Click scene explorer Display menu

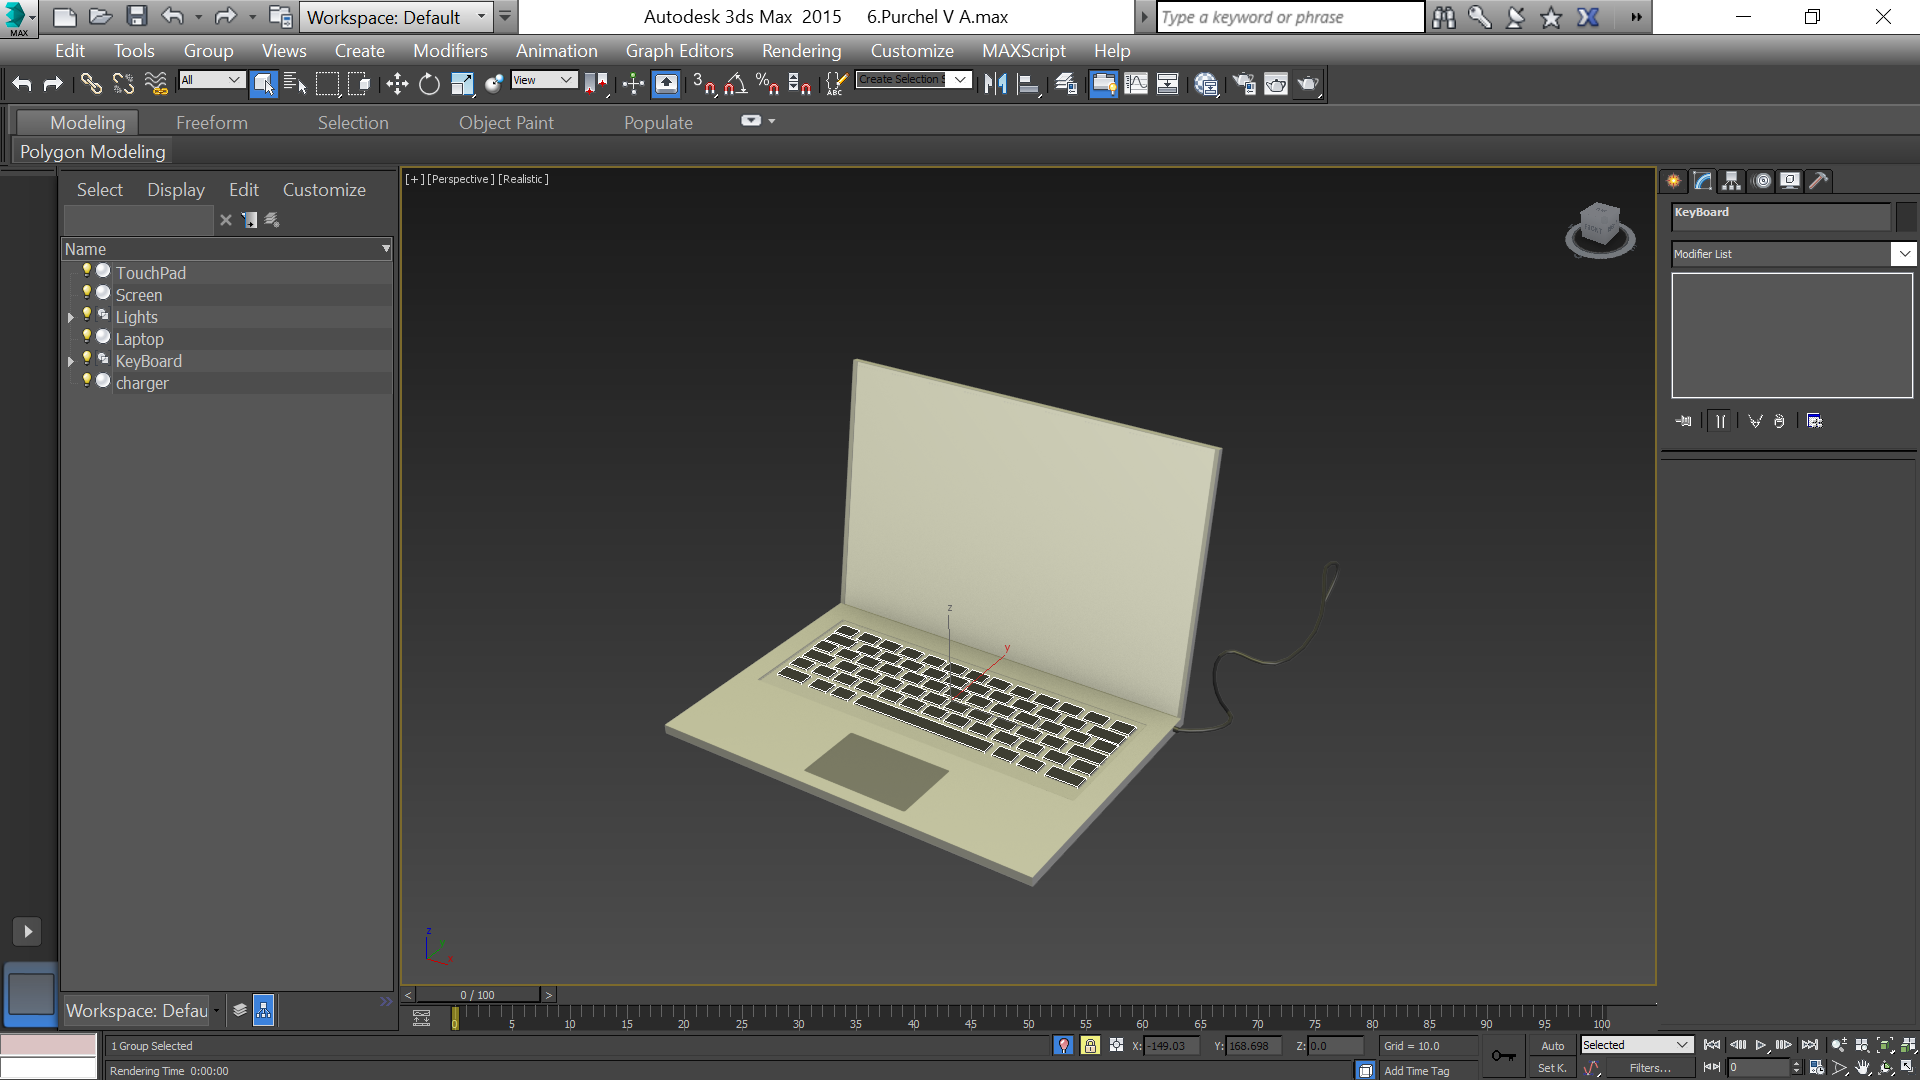176,190
